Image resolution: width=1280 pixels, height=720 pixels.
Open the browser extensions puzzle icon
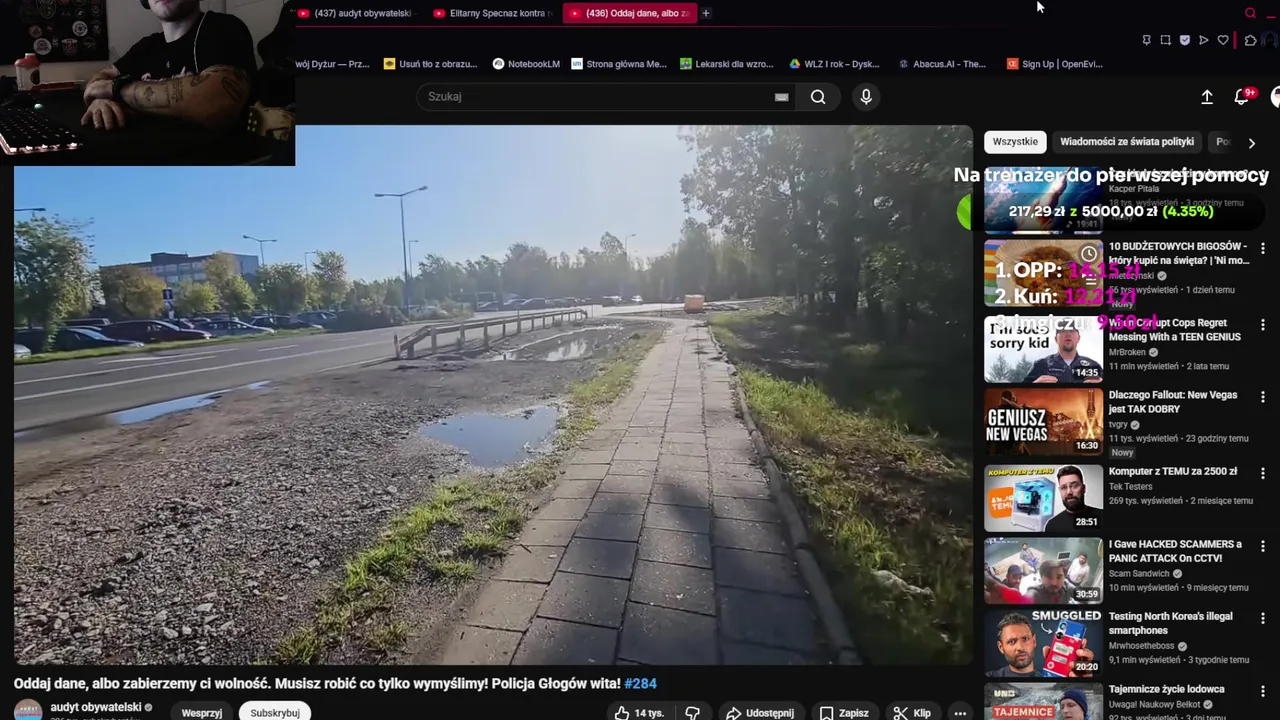(x=1250, y=40)
